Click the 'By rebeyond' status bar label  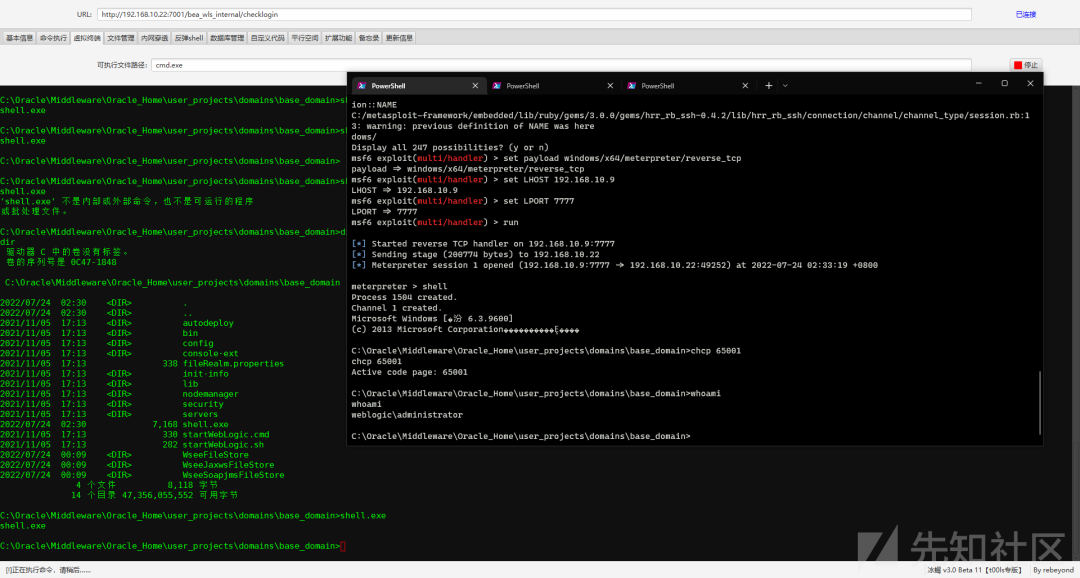point(1054,570)
